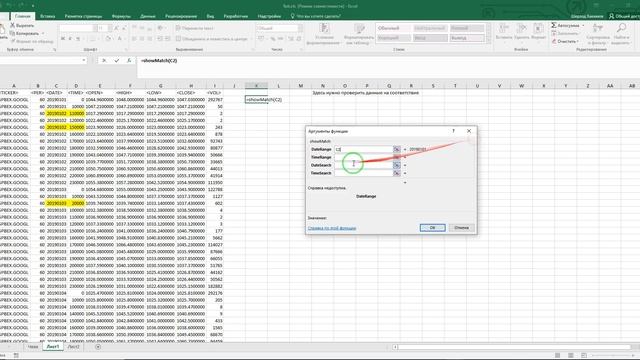Viewport: 640px width, 360px height.
Task: Open Find and Select (Найти и выделить)
Action: [x=622, y=34]
